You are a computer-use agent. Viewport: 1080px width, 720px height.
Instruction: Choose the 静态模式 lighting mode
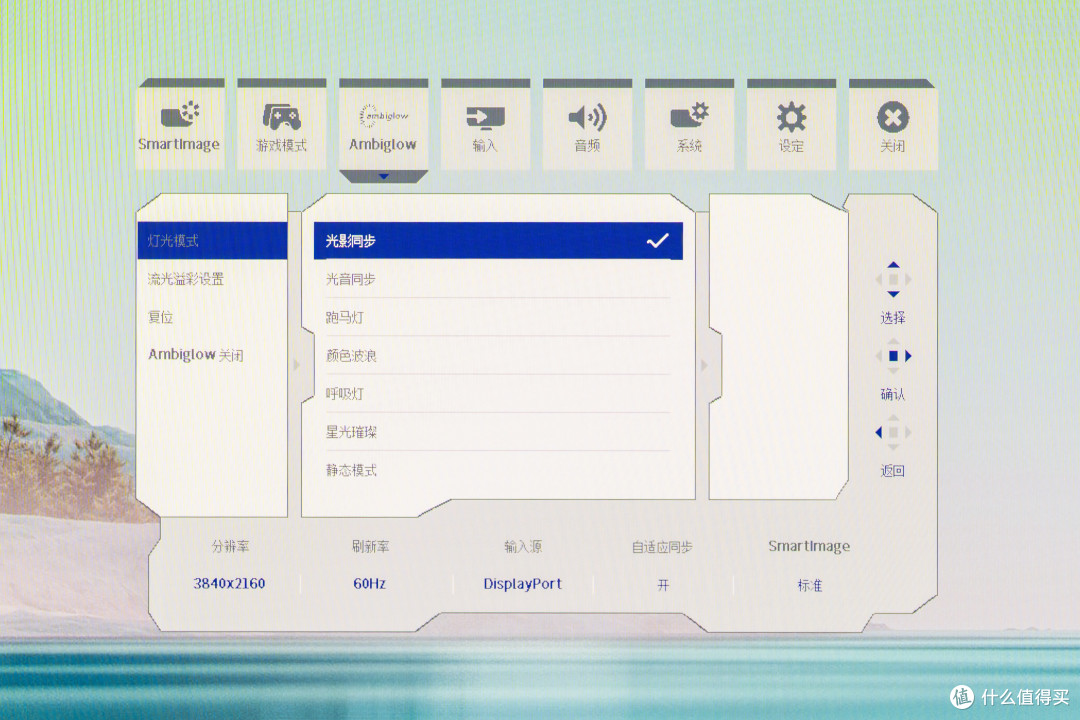pos(498,470)
